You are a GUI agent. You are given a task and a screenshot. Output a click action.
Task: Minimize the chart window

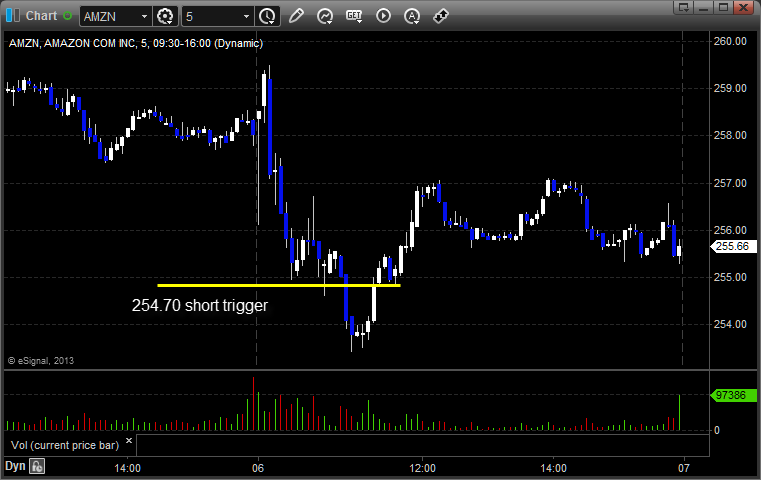point(704,7)
